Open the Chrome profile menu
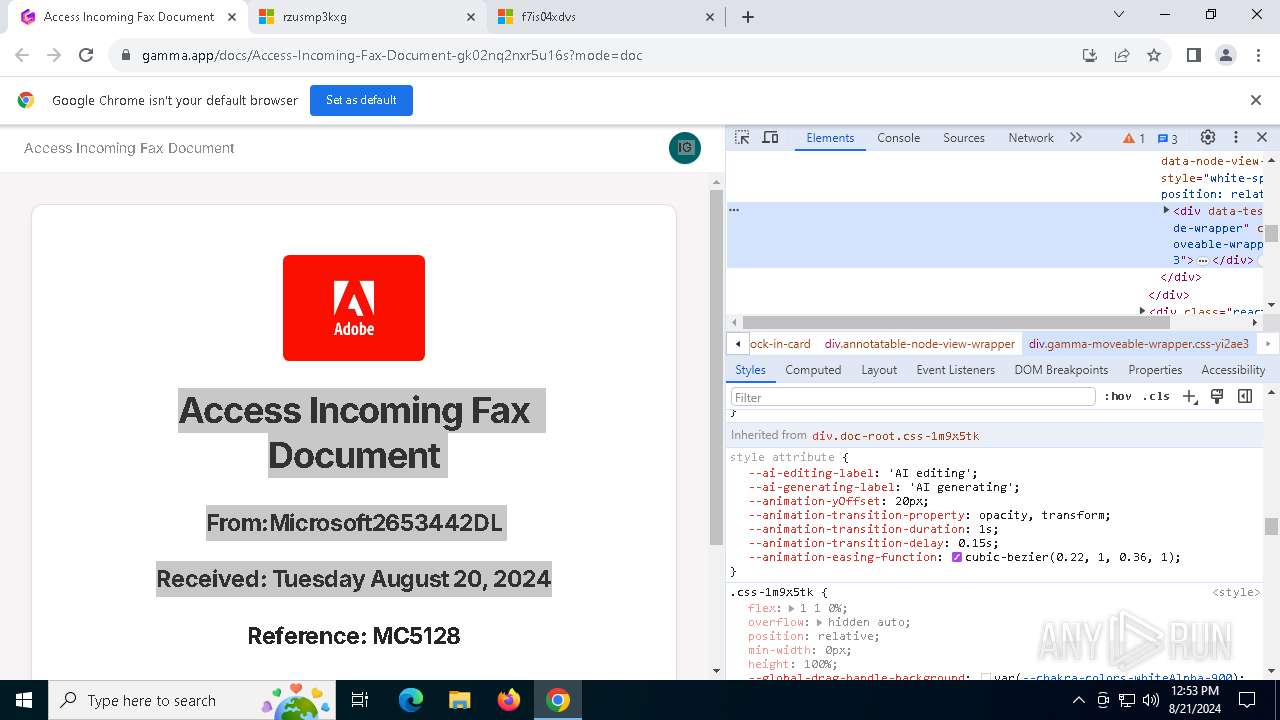Image resolution: width=1280 pixels, height=720 pixels. (1226, 56)
